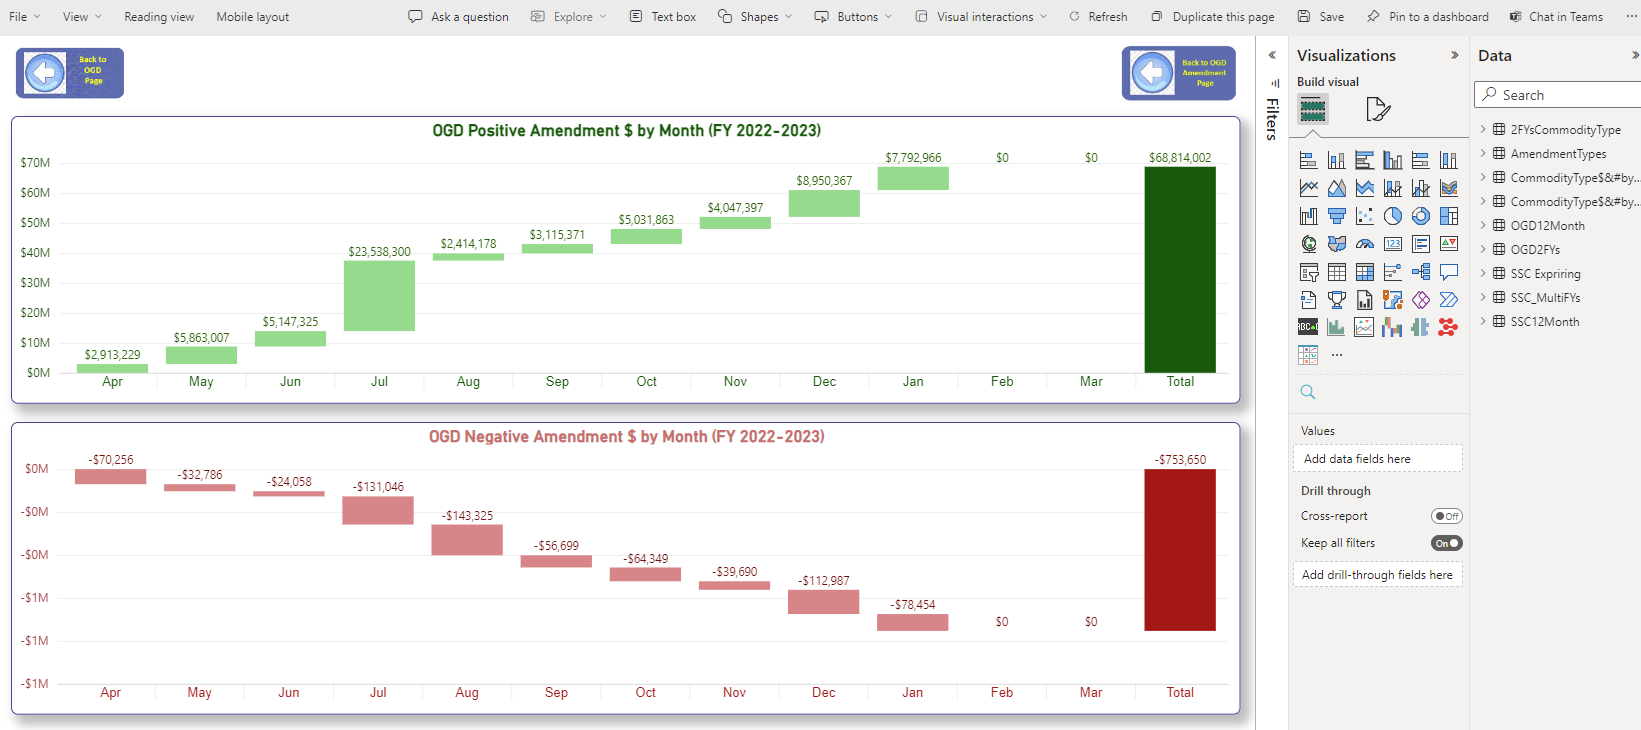This screenshot has height=730, width=1641.
Task: Insert a Map visual with globe icon
Action: click(1308, 244)
